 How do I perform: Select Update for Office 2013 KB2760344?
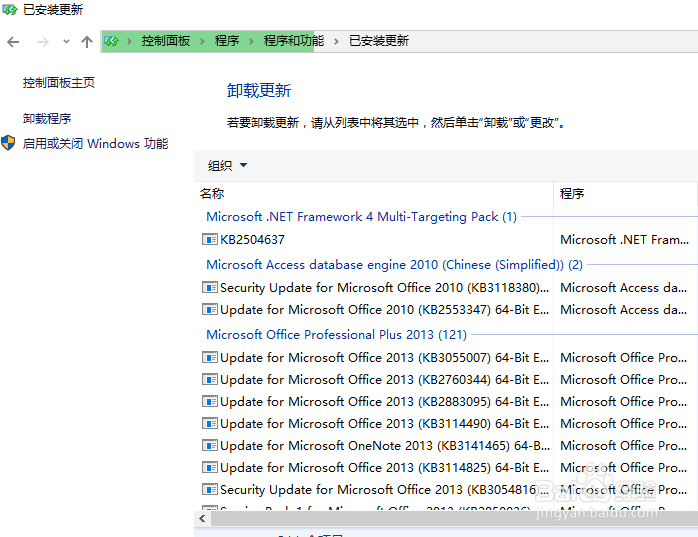384,379
